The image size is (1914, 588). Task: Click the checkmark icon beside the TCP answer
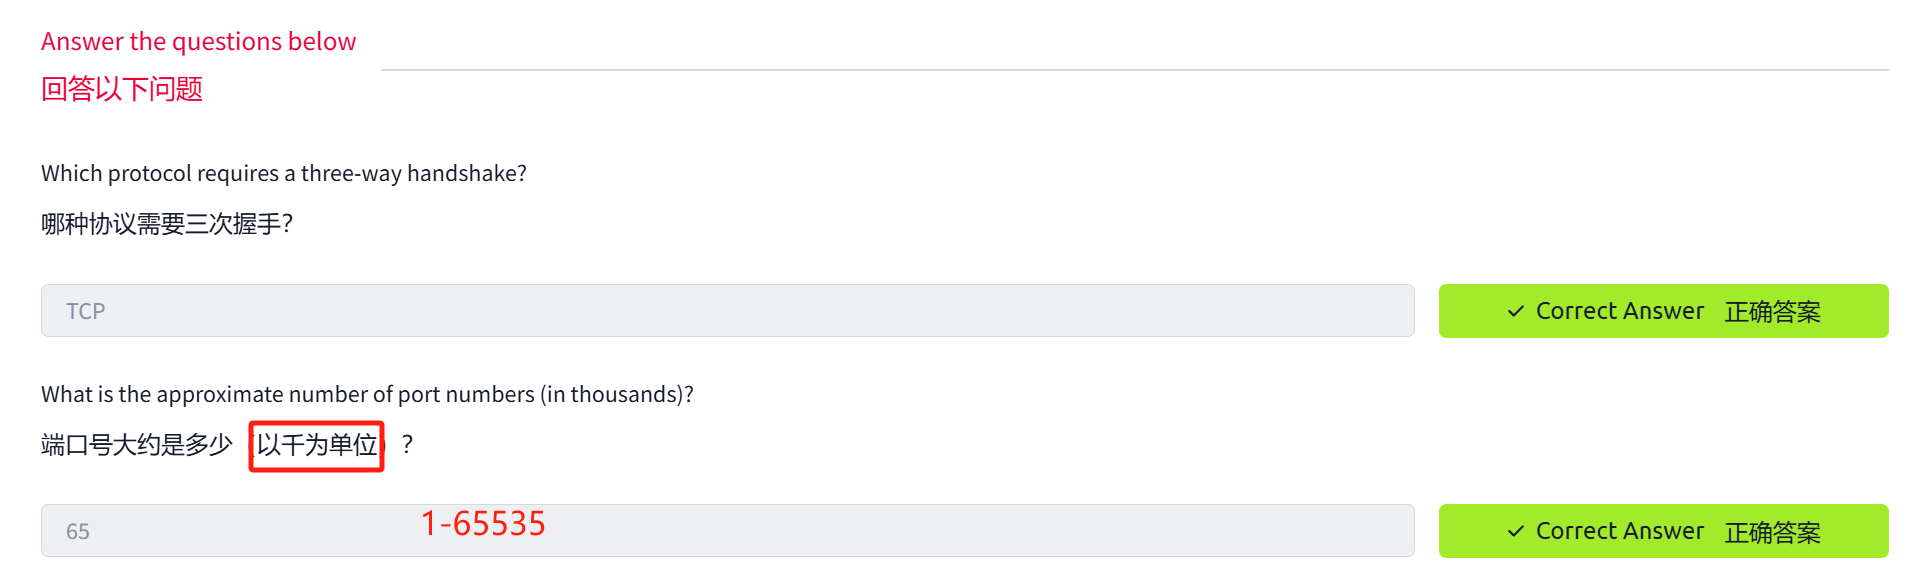1516,311
